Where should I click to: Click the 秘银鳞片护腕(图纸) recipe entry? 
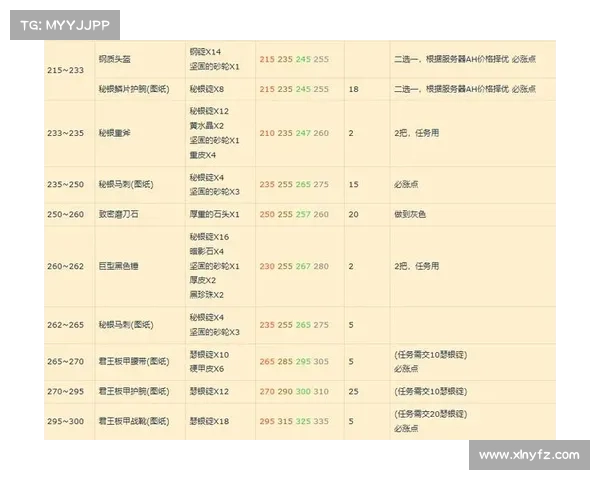[133, 90]
